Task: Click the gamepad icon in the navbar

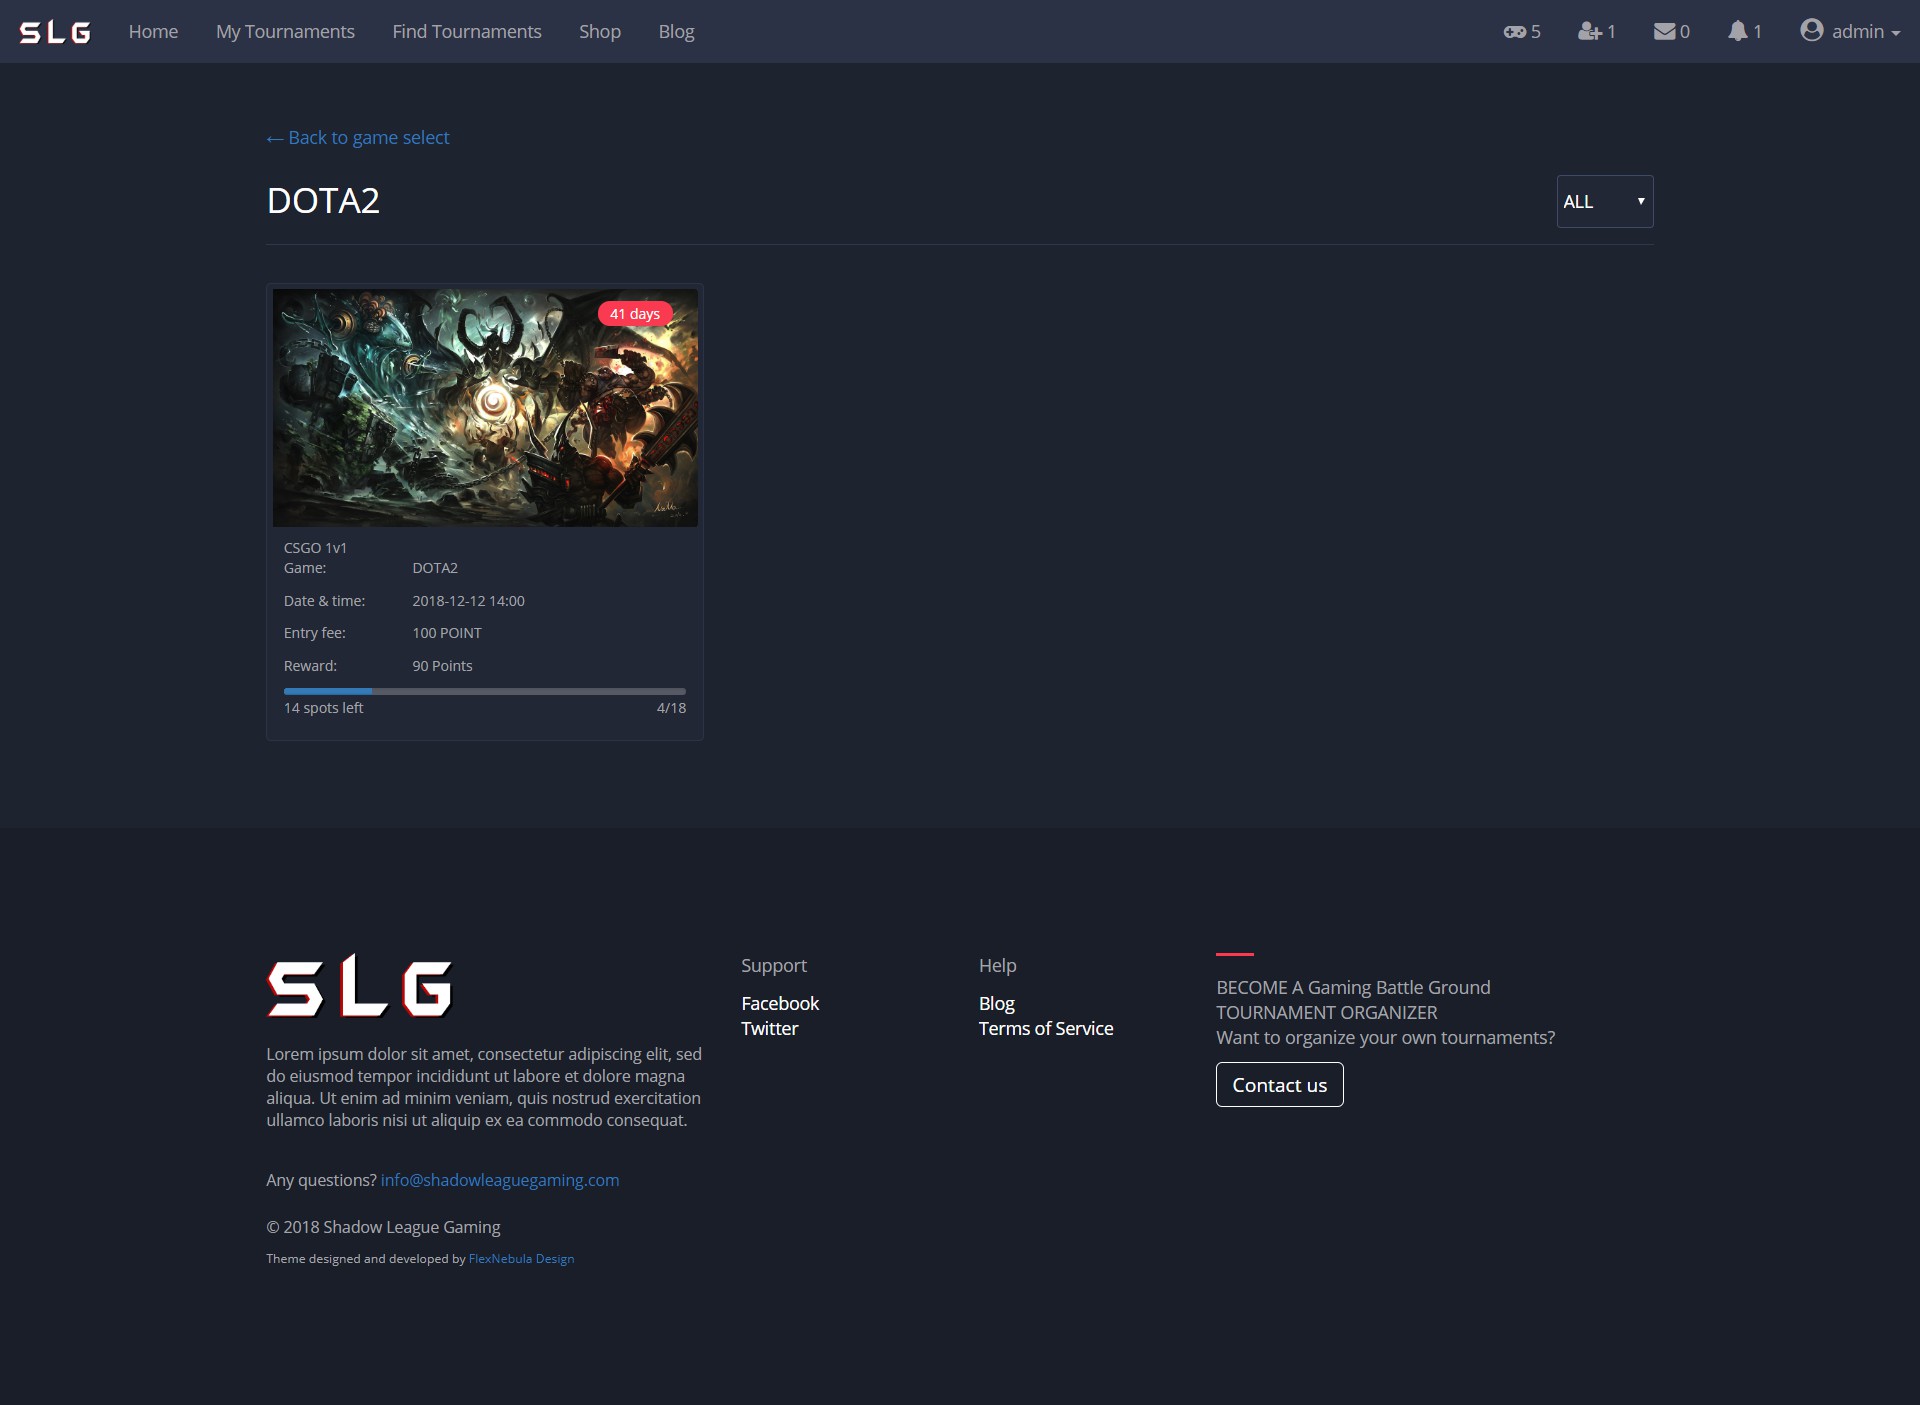Action: click(x=1514, y=32)
